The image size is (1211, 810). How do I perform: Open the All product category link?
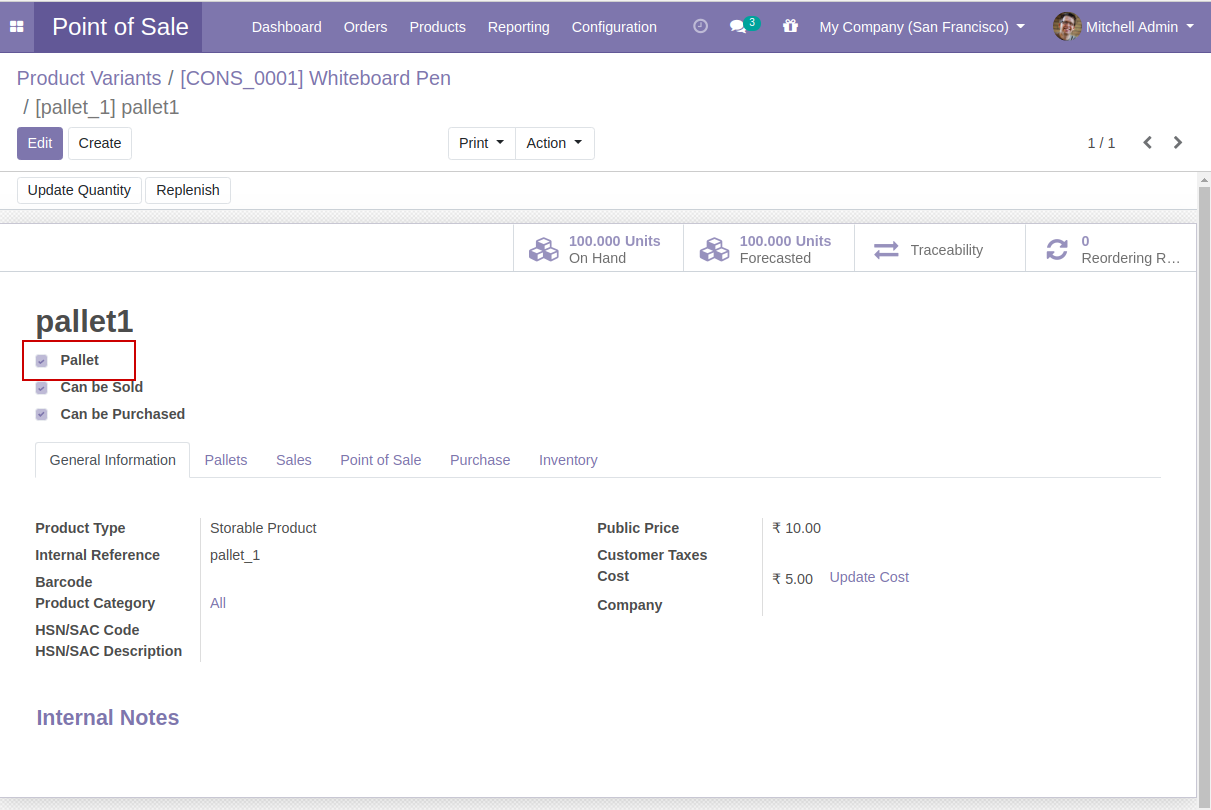218,603
